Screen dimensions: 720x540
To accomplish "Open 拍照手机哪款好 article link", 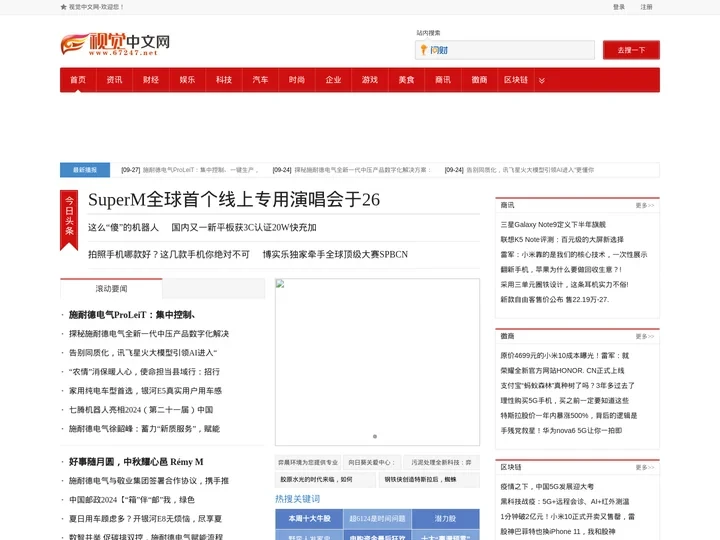I will point(169,254).
